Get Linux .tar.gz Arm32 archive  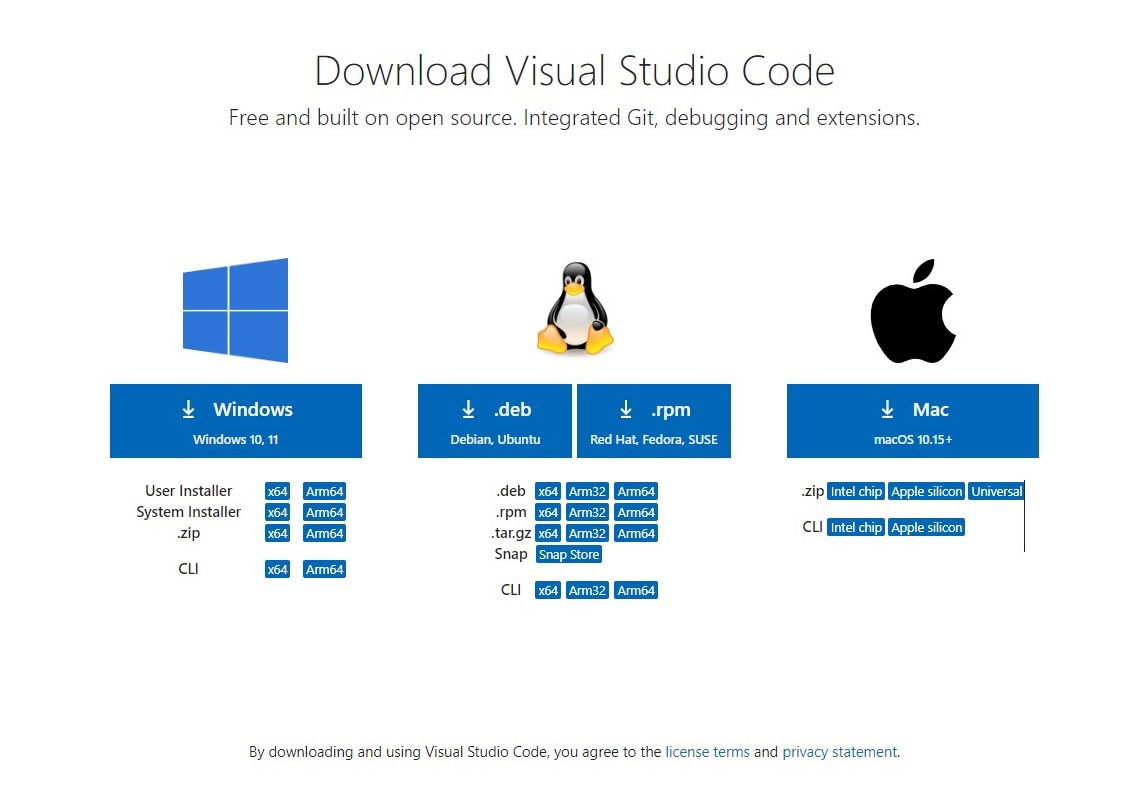pyautogui.click(x=588, y=534)
